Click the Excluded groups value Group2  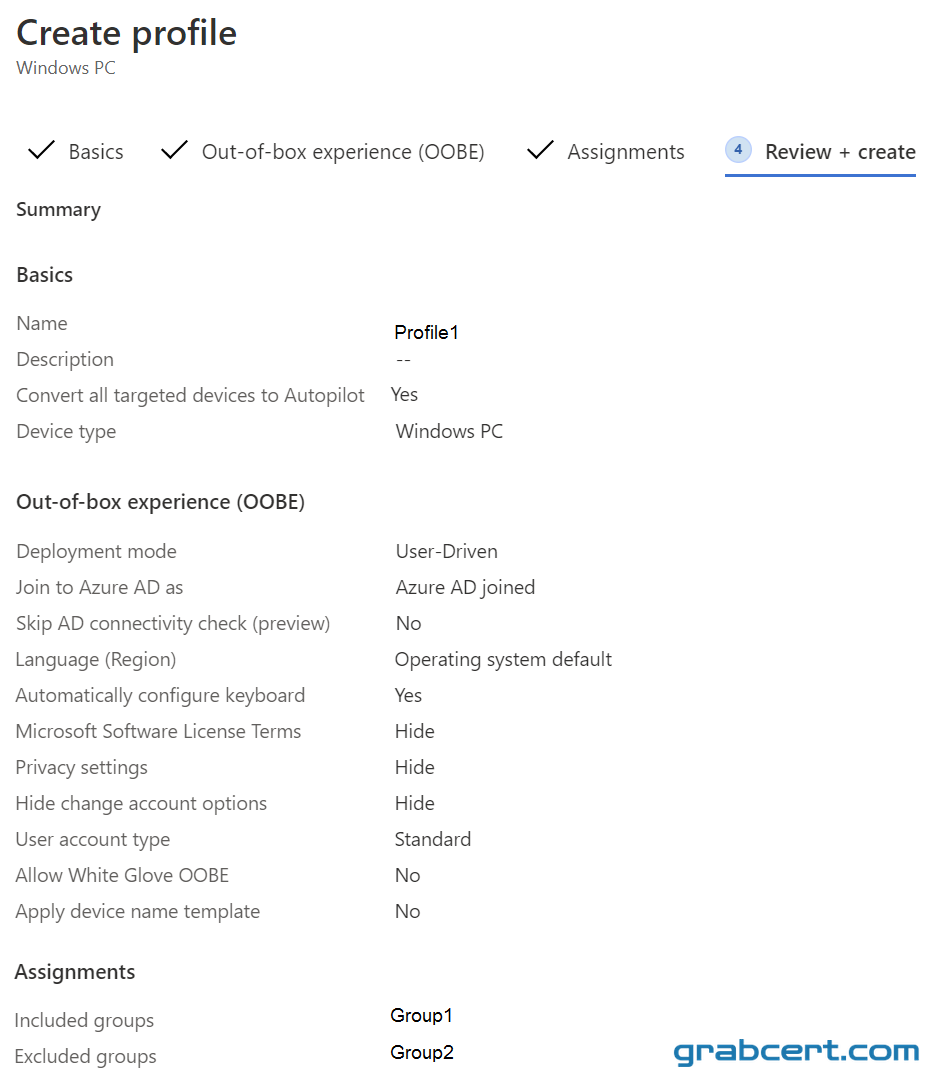422,1052
